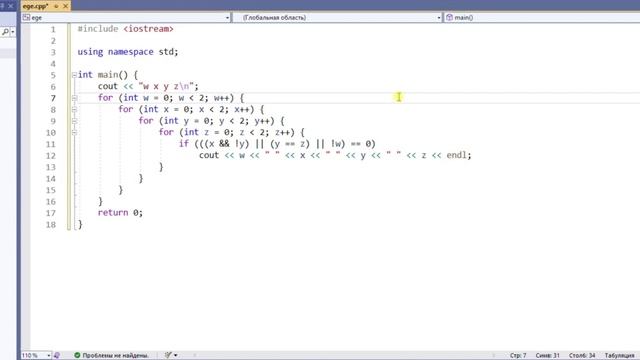Click 'using namespace std;' on line 3
640x360 pixels.
coord(128,52)
